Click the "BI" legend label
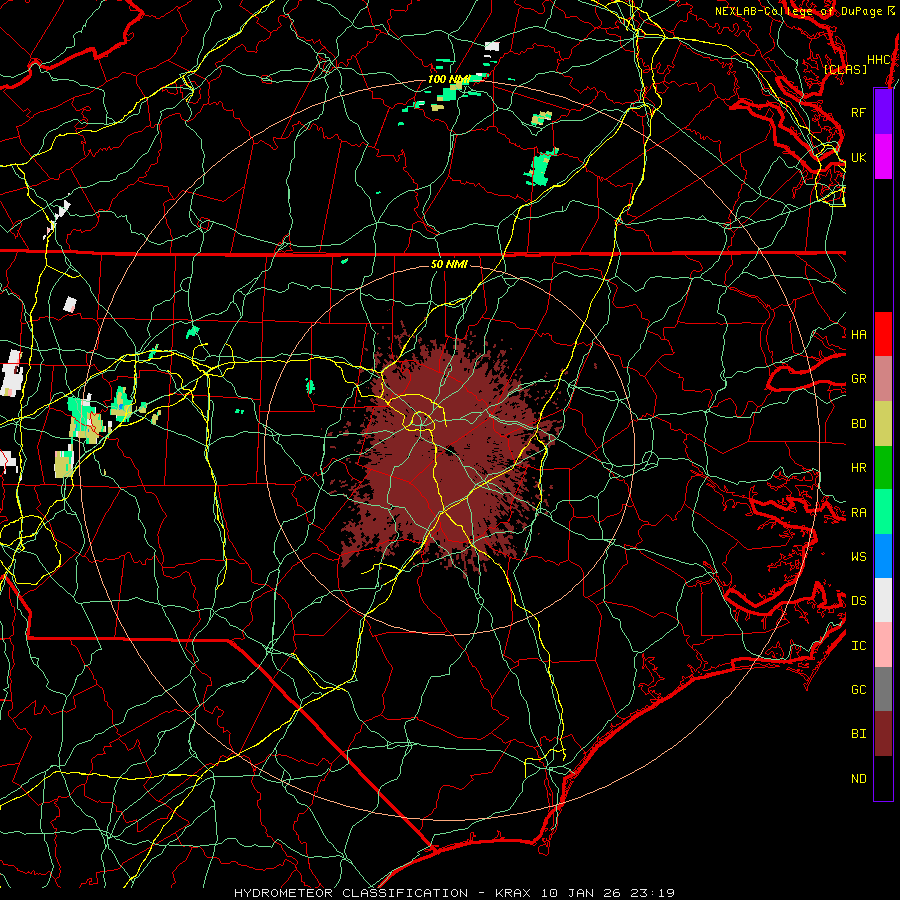The width and height of the screenshot is (900, 900). (x=858, y=734)
